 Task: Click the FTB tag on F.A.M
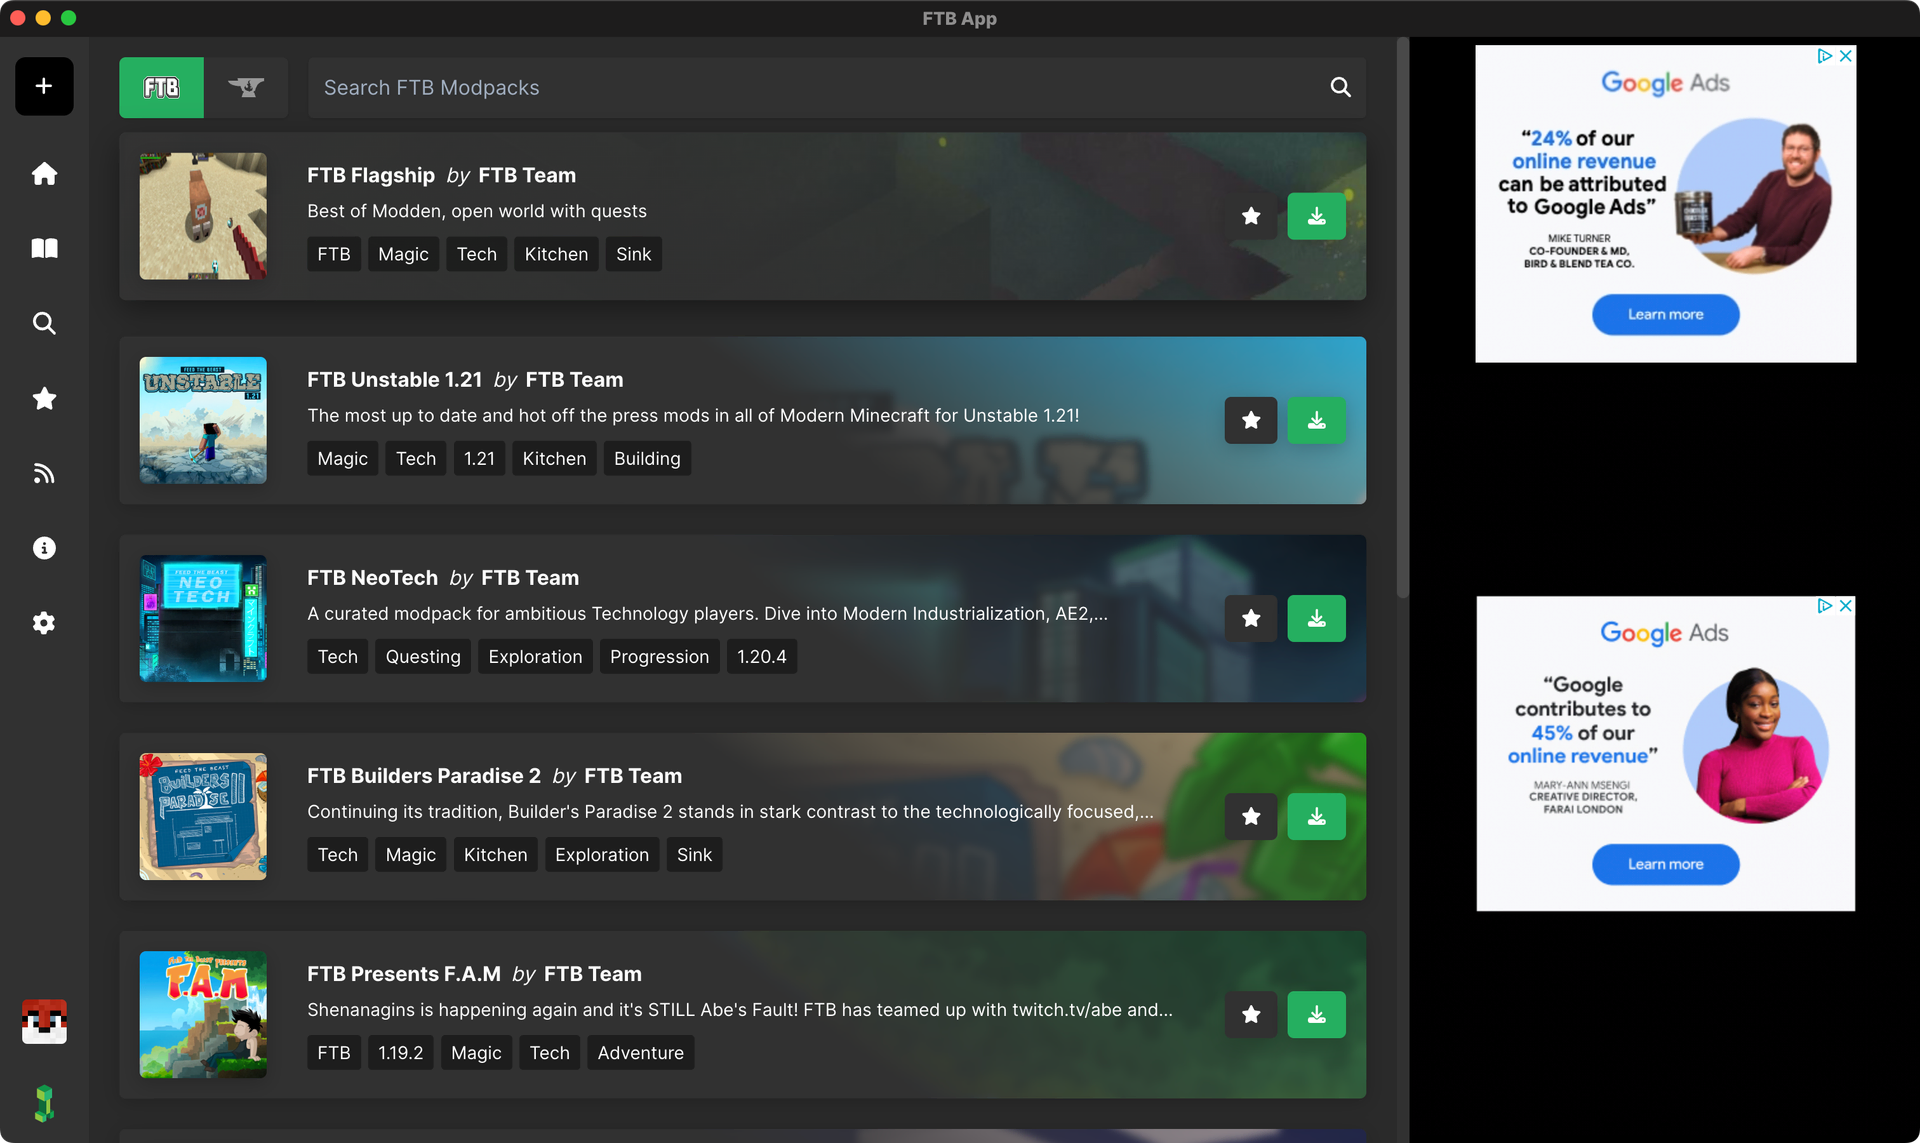pos(334,1052)
